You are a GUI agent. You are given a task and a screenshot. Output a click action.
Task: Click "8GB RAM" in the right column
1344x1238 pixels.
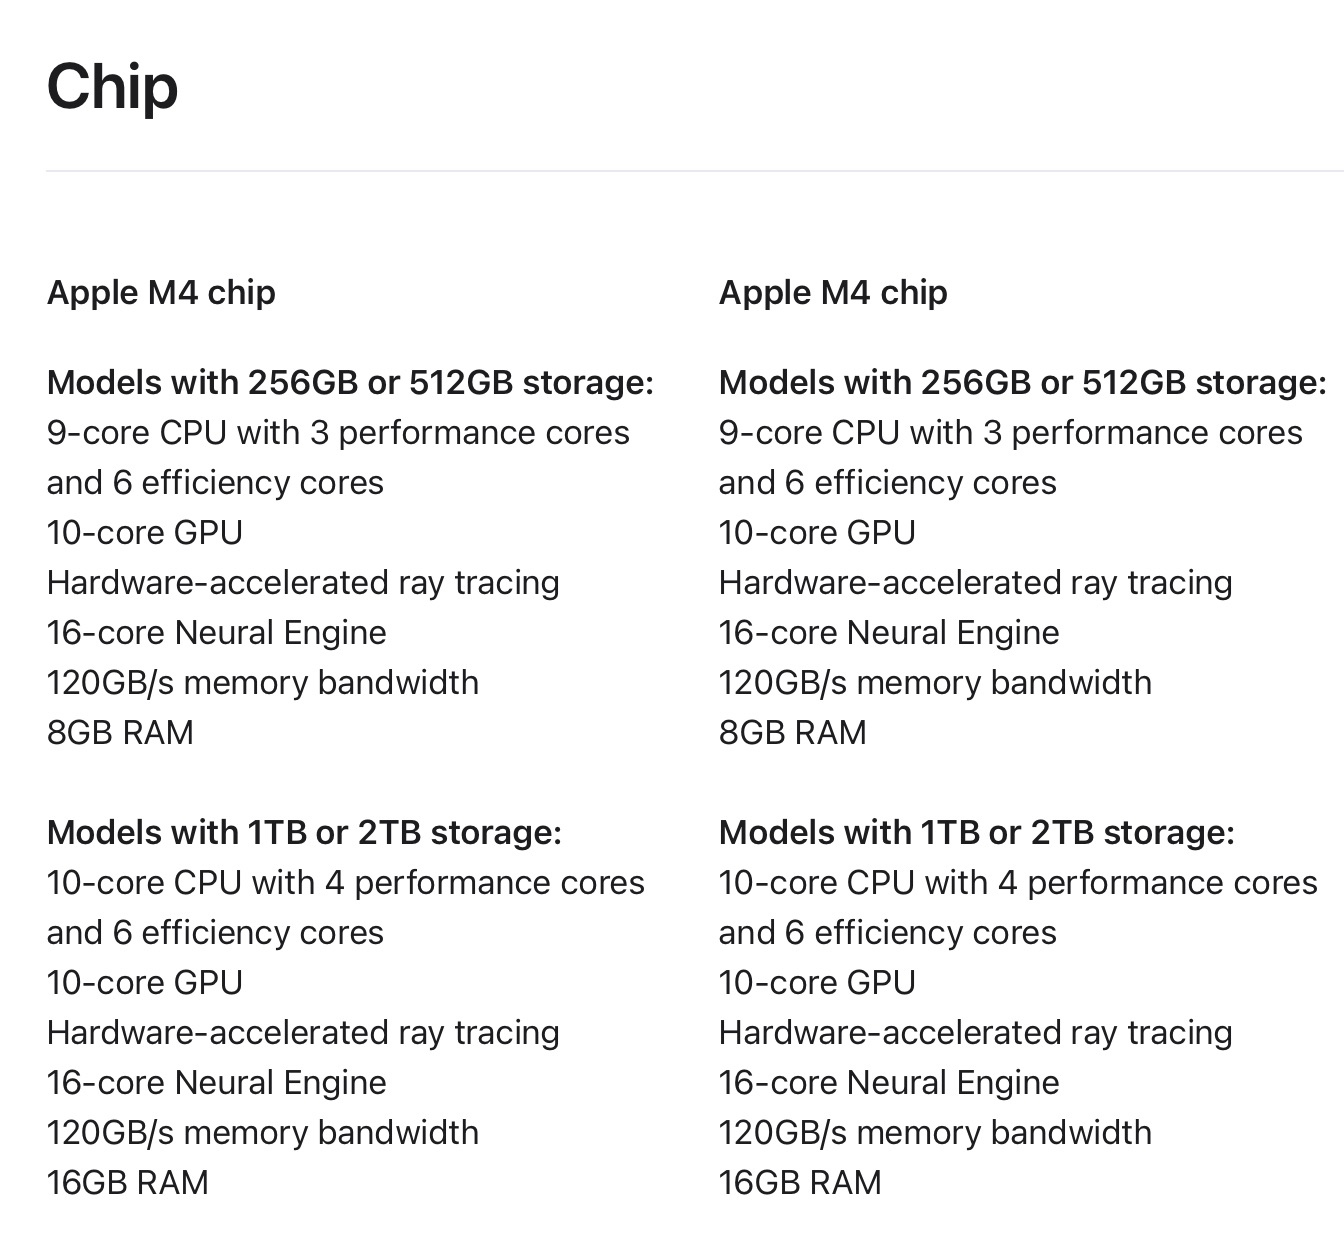click(792, 733)
